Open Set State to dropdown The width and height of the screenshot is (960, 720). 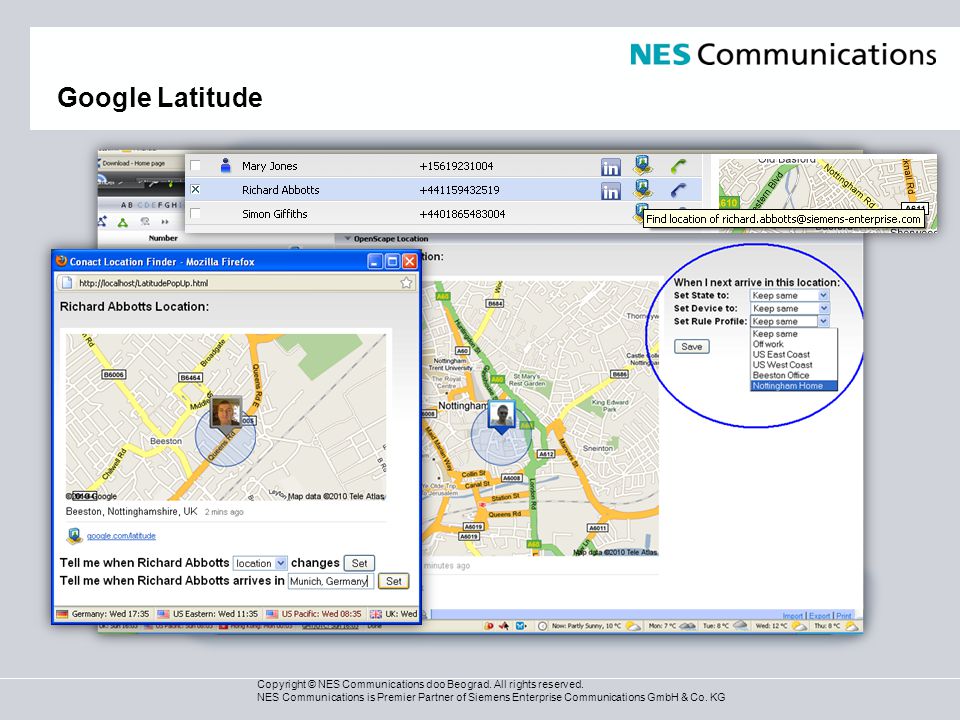pyautogui.click(x=790, y=295)
